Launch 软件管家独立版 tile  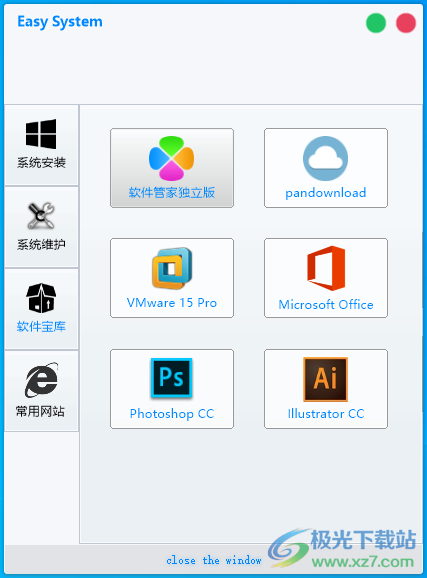[172, 168]
